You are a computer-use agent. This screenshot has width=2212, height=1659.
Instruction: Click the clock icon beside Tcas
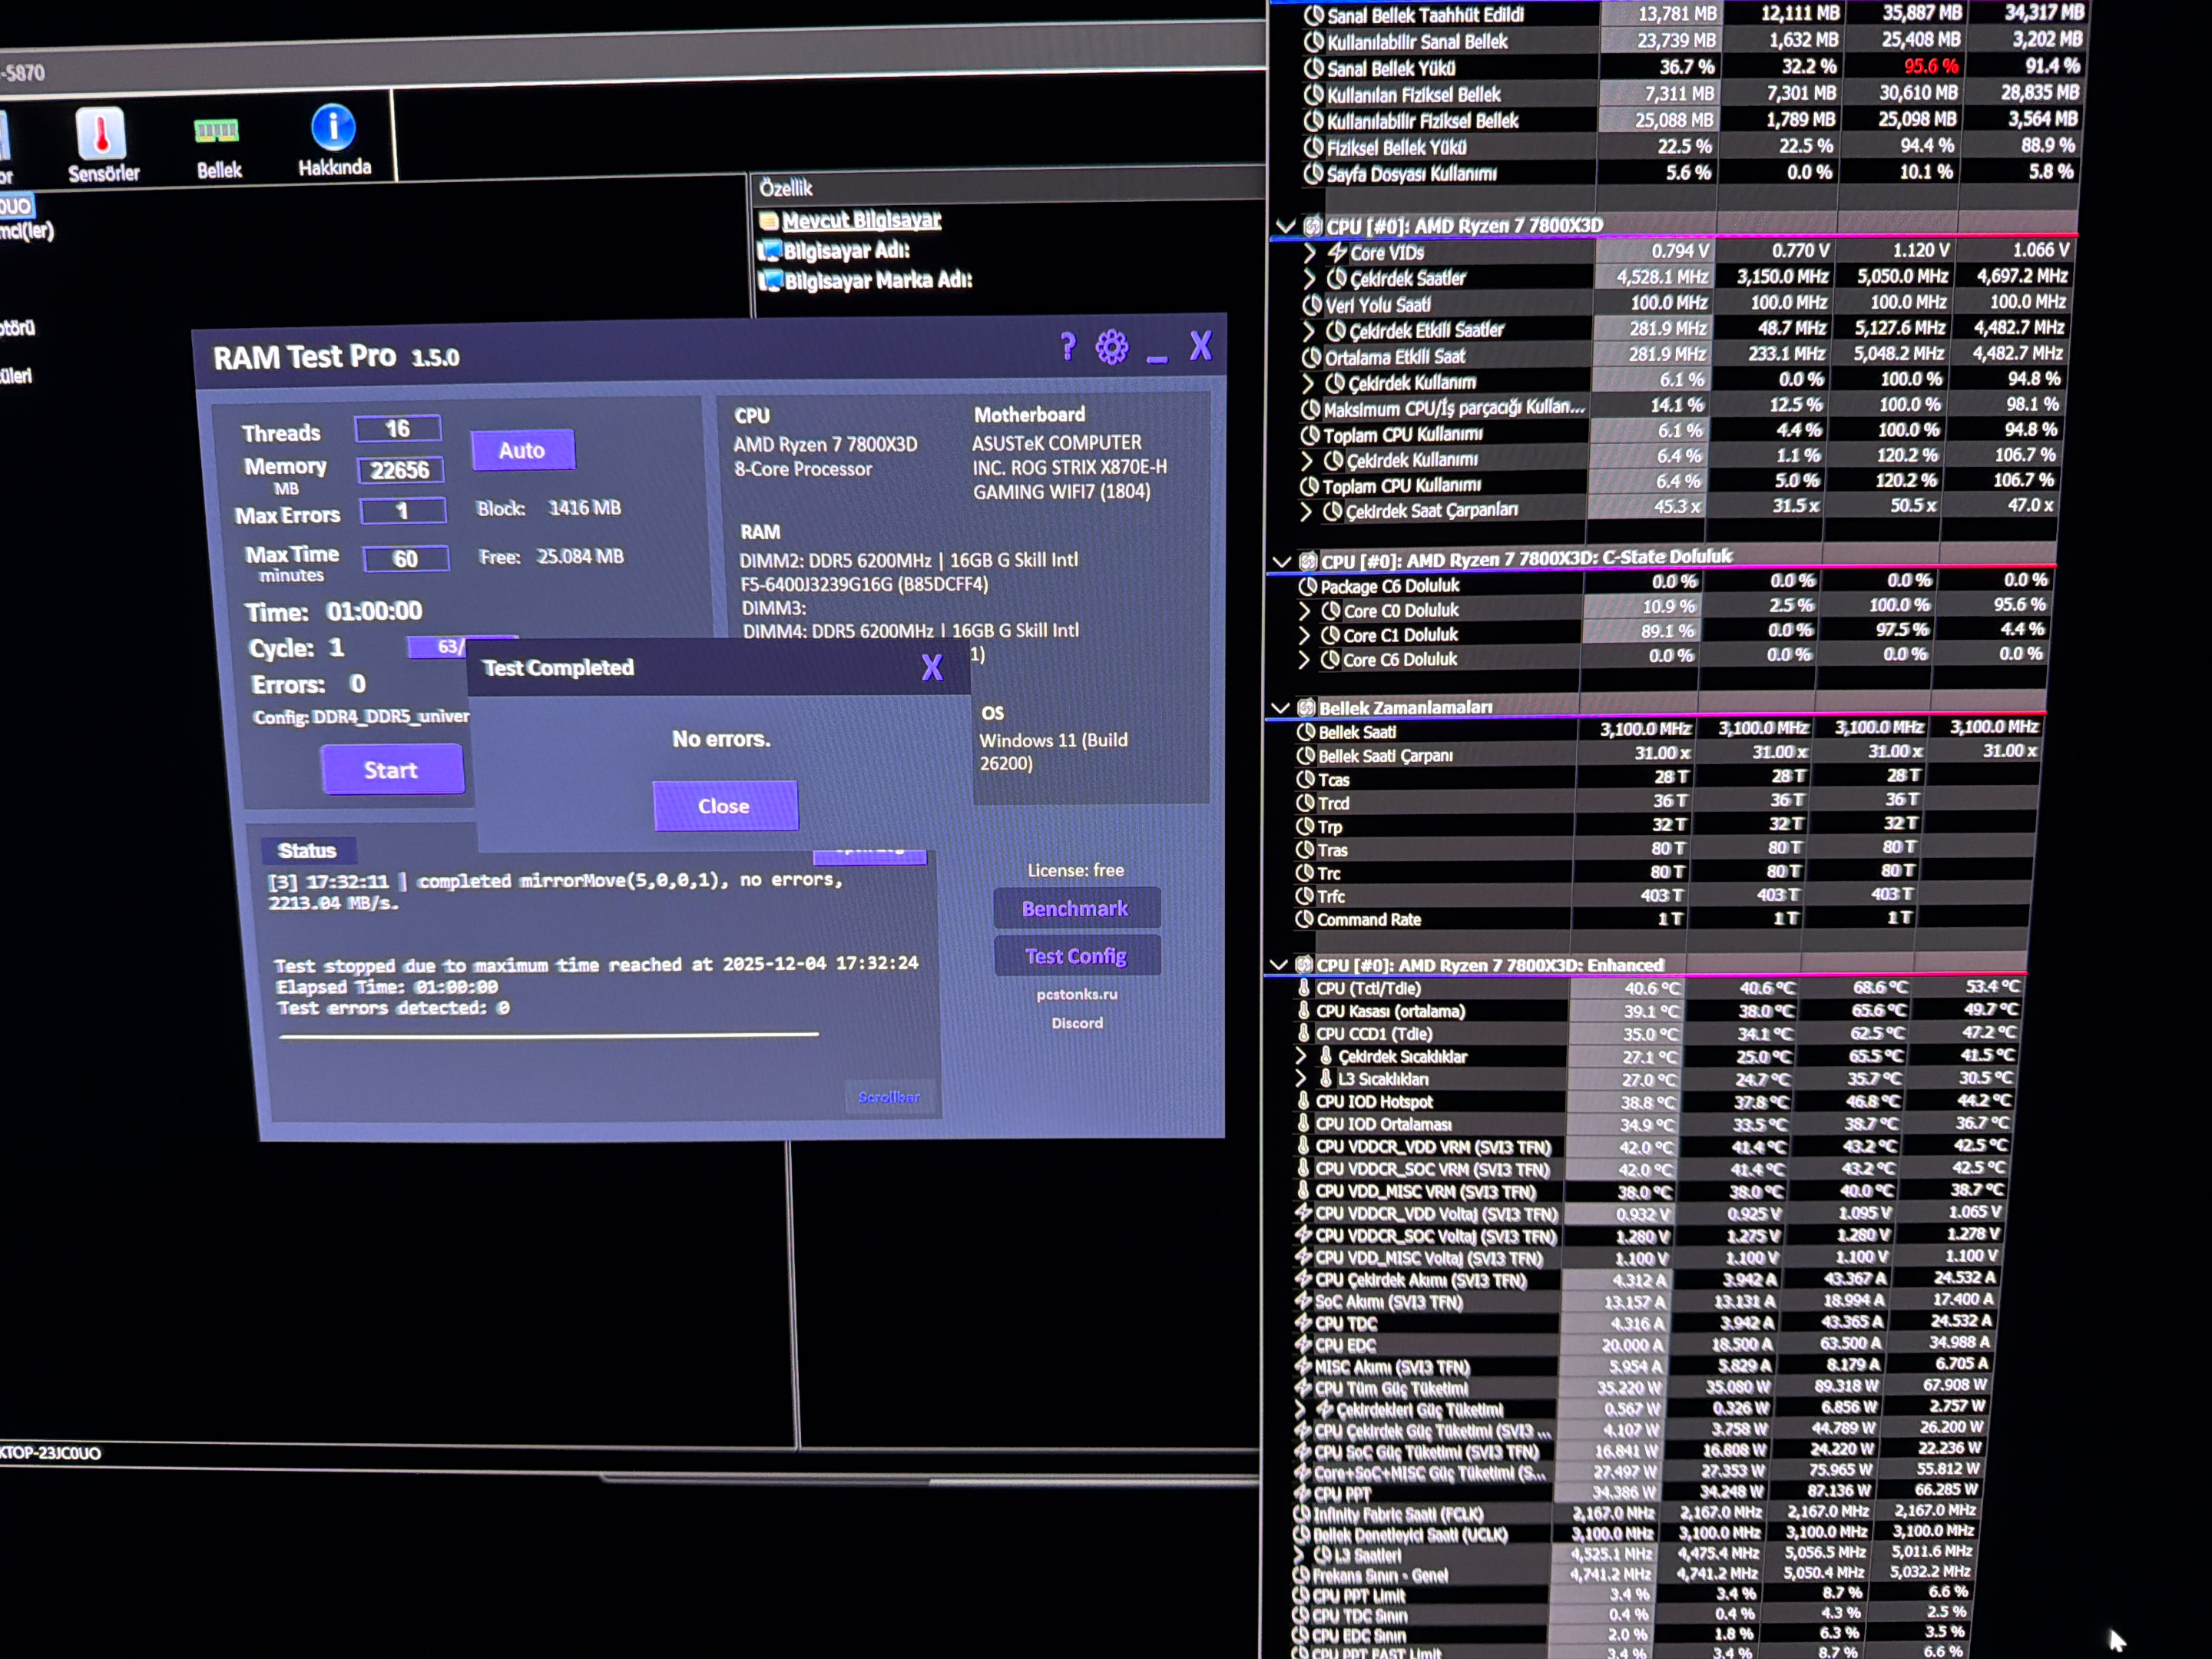[x=1305, y=779]
